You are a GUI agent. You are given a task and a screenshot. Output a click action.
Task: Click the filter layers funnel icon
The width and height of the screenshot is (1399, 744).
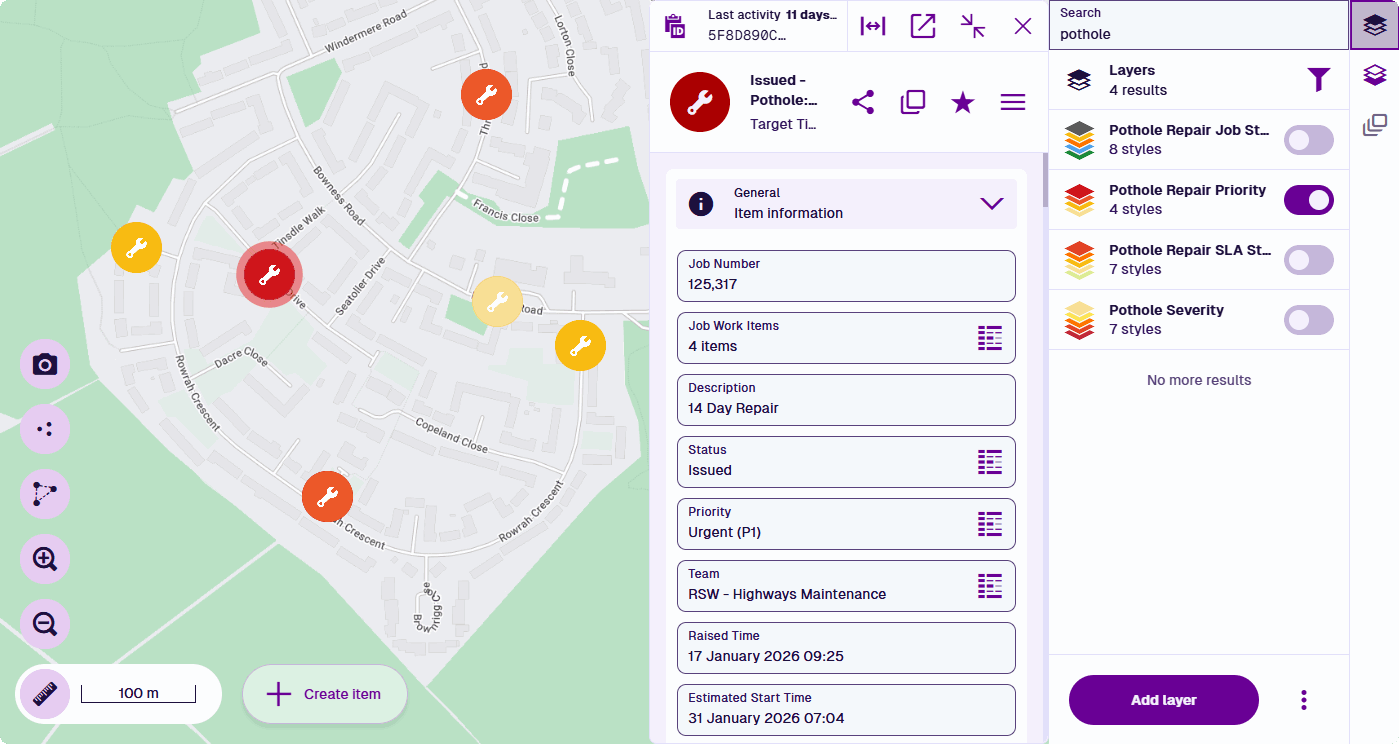(x=1319, y=80)
